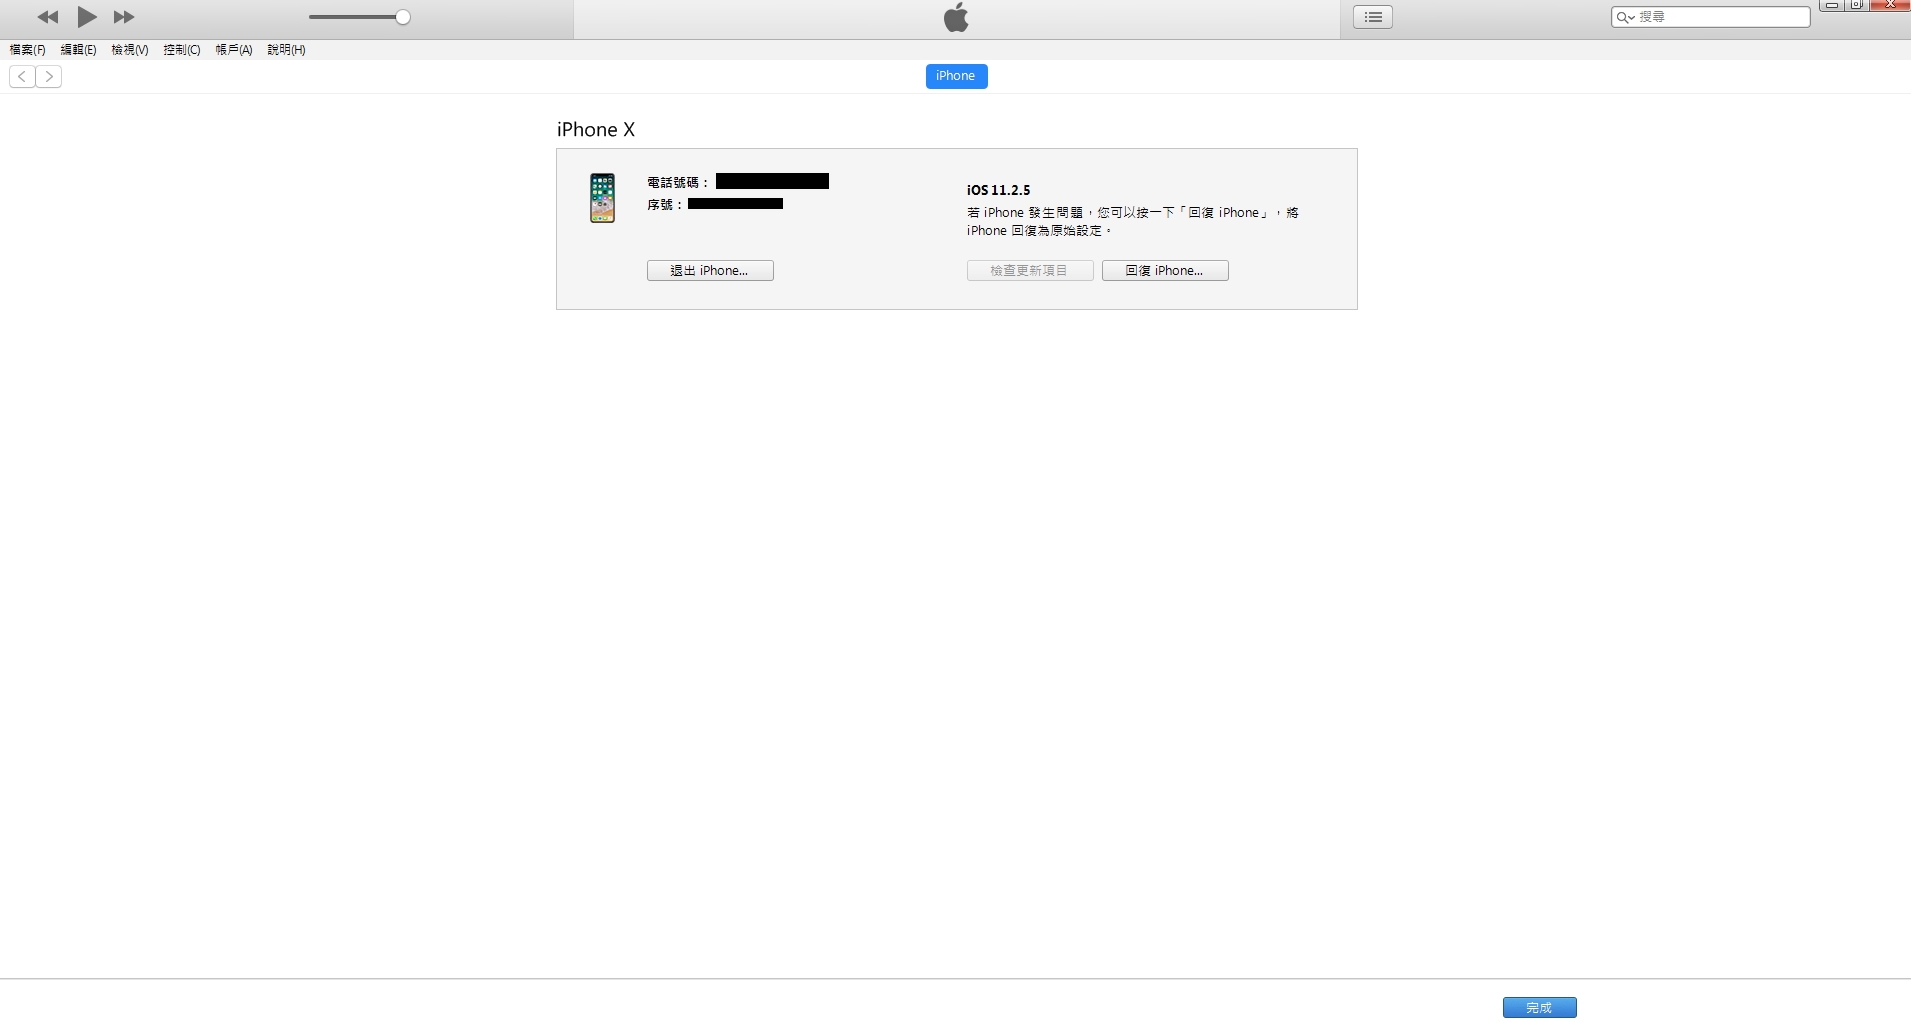This screenshot has height=1026, width=1911.
Task: Open the 編輯(E) menu
Action: [79, 50]
